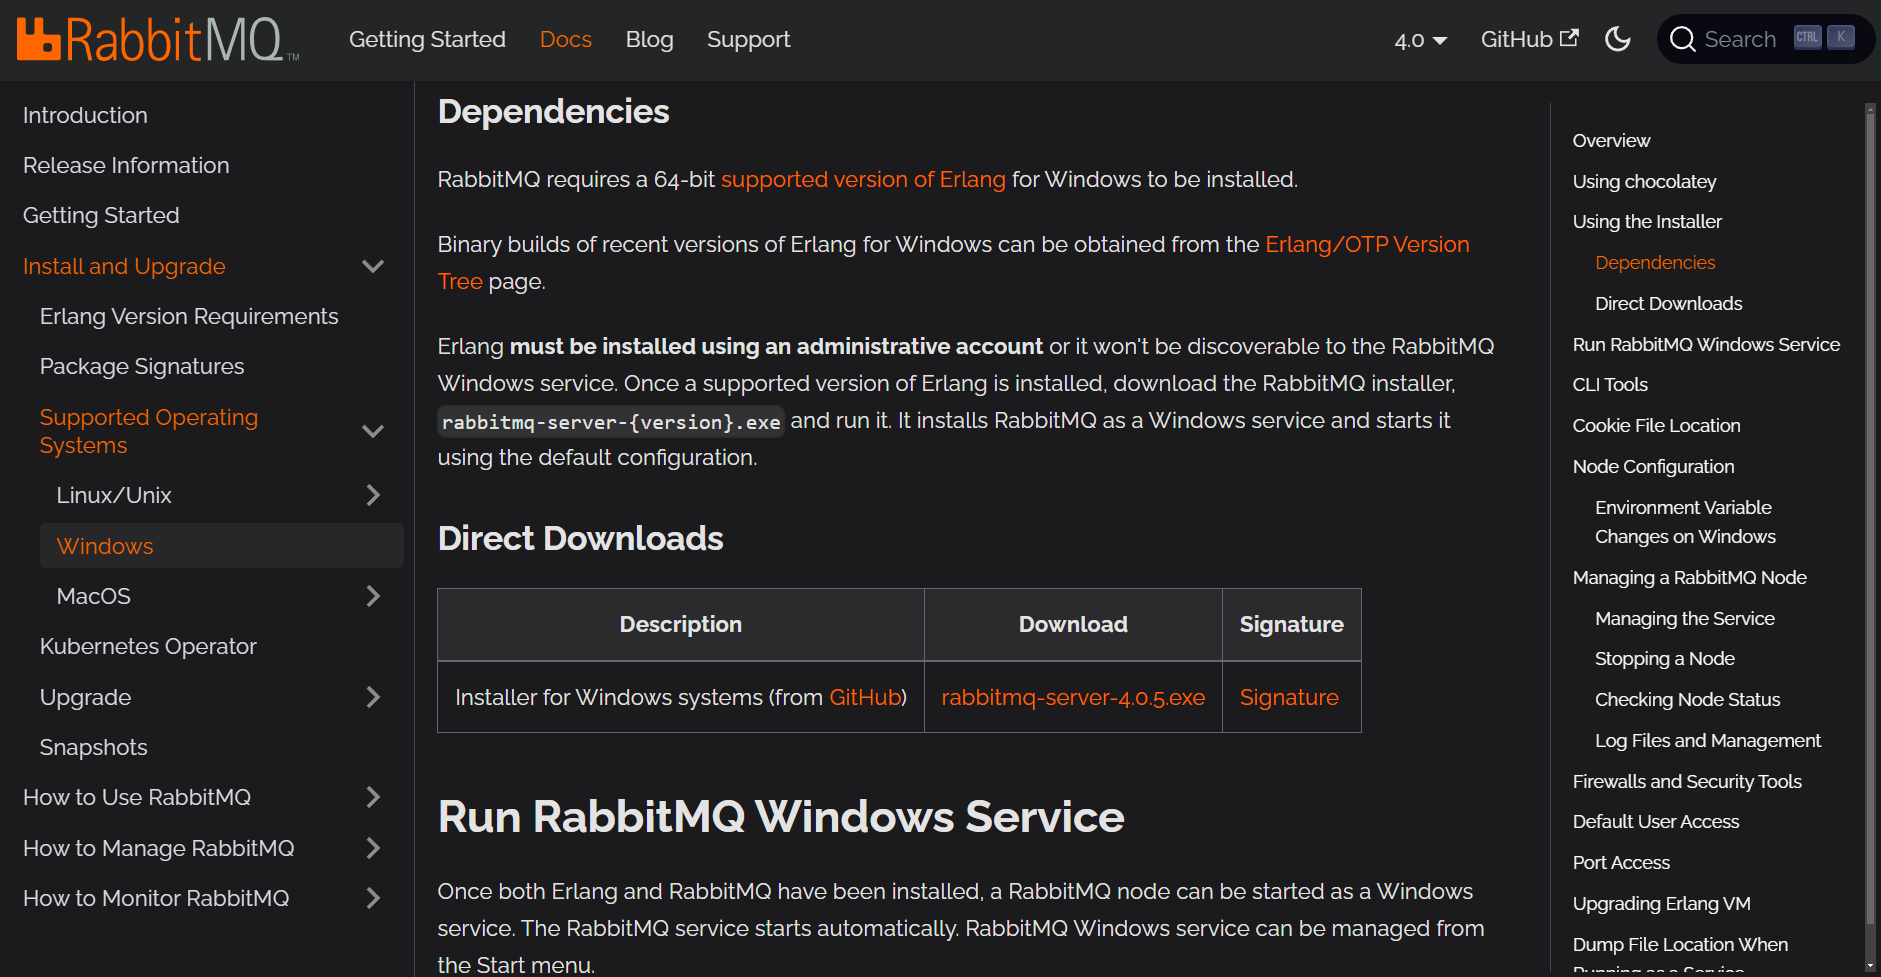Viewport: 1881px width, 977px height.
Task: Expand How to Monitor RabbitMQ chevron
Action: click(373, 898)
